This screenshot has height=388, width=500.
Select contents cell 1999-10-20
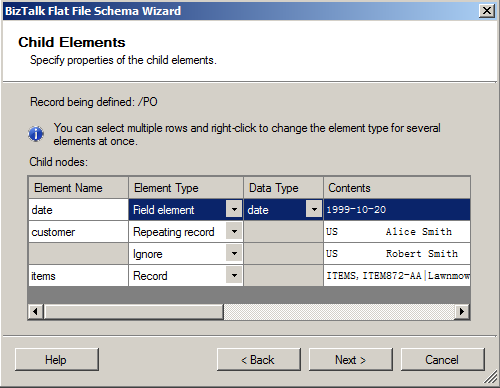(397, 210)
